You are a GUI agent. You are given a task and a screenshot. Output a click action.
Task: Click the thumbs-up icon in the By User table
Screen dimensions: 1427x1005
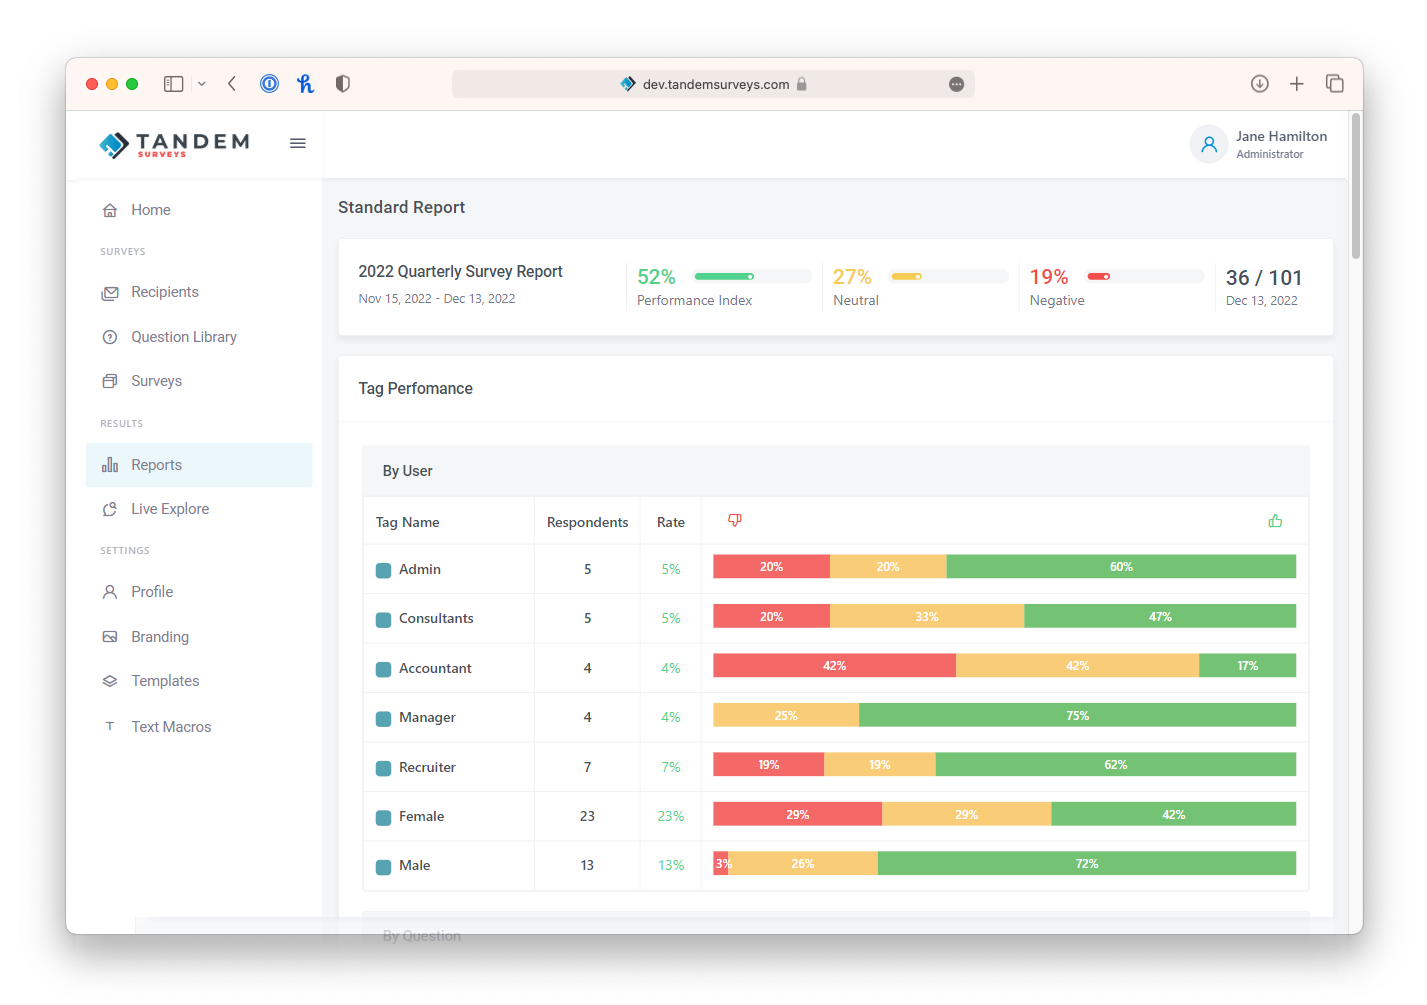coord(1275,520)
